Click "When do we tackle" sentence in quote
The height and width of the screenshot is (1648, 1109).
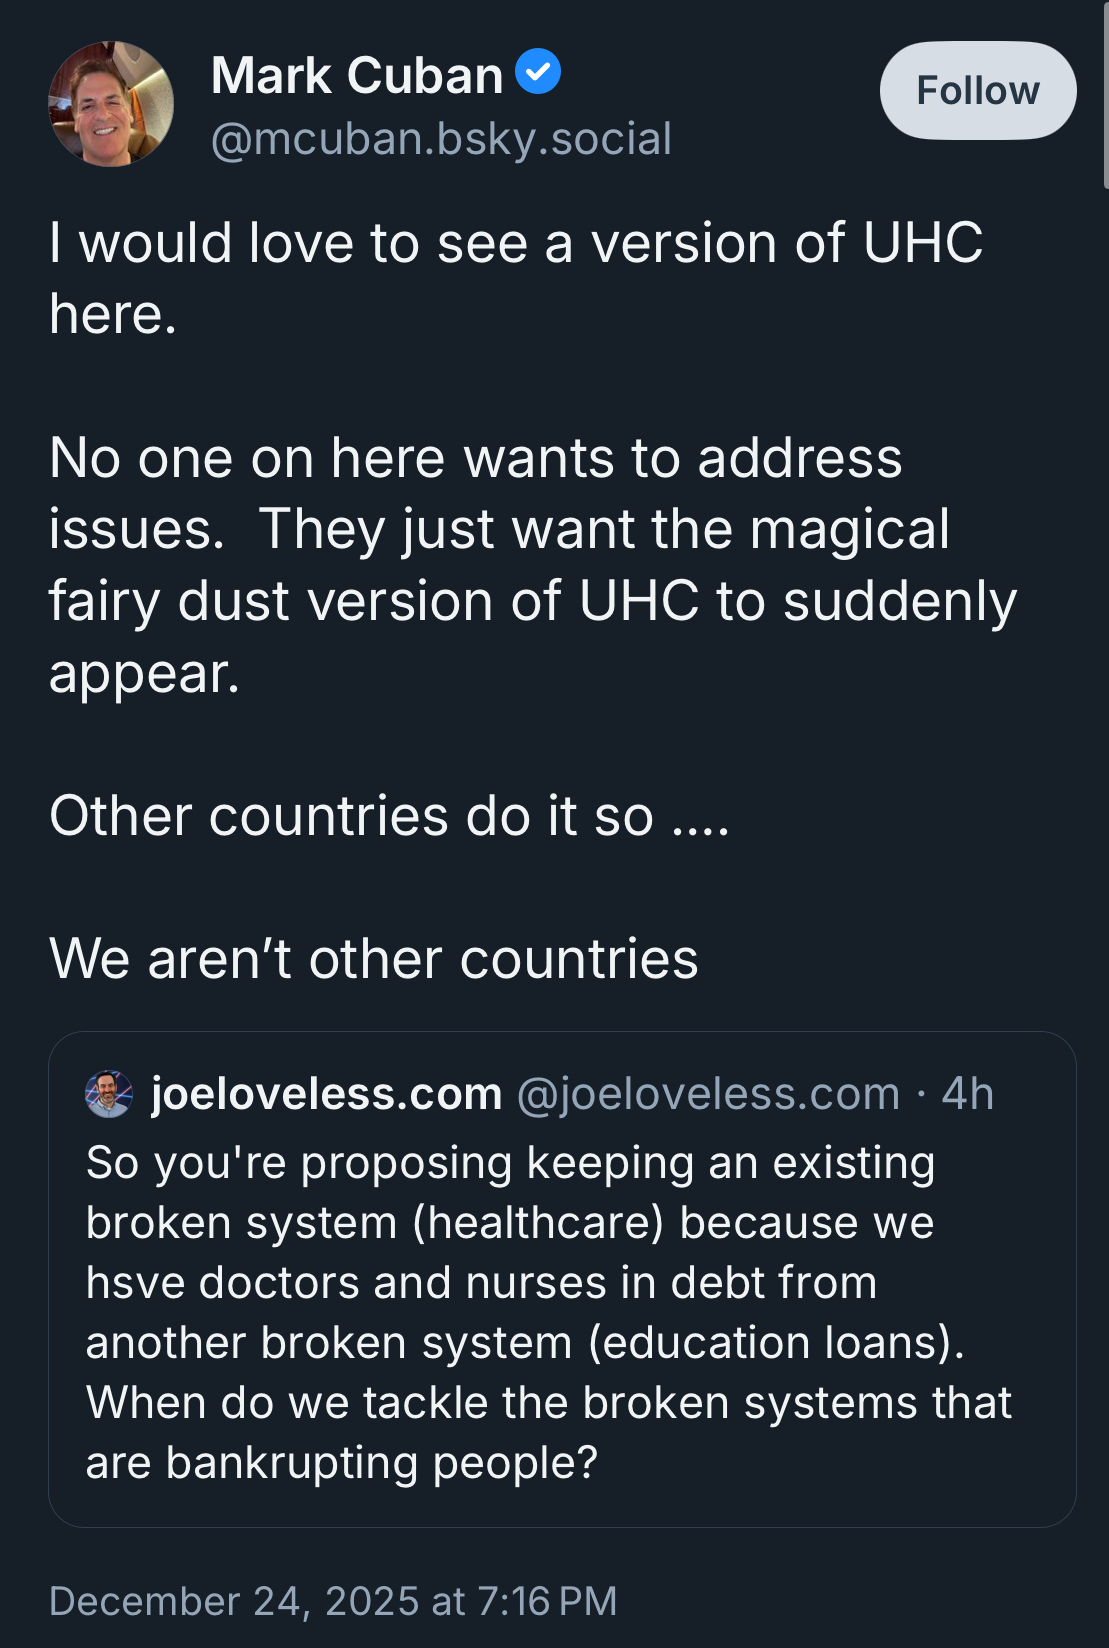coord(548,1403)
